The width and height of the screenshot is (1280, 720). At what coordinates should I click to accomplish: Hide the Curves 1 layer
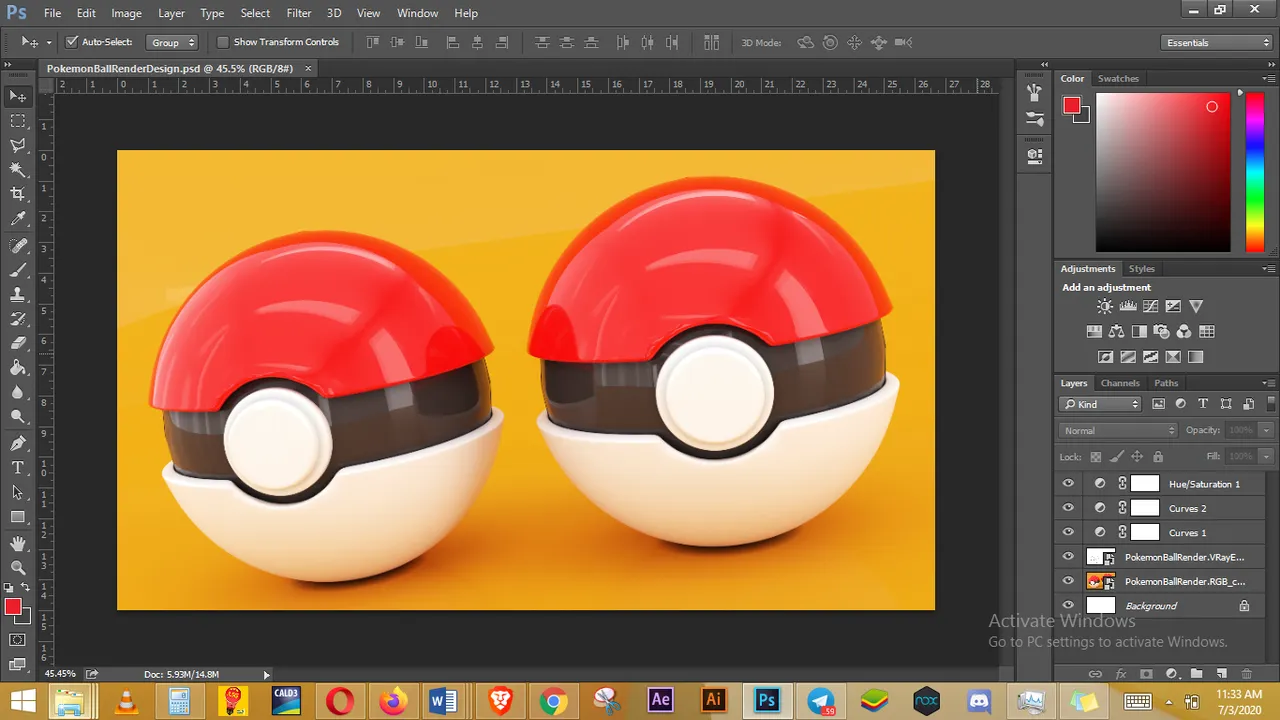pos(1068,533)
